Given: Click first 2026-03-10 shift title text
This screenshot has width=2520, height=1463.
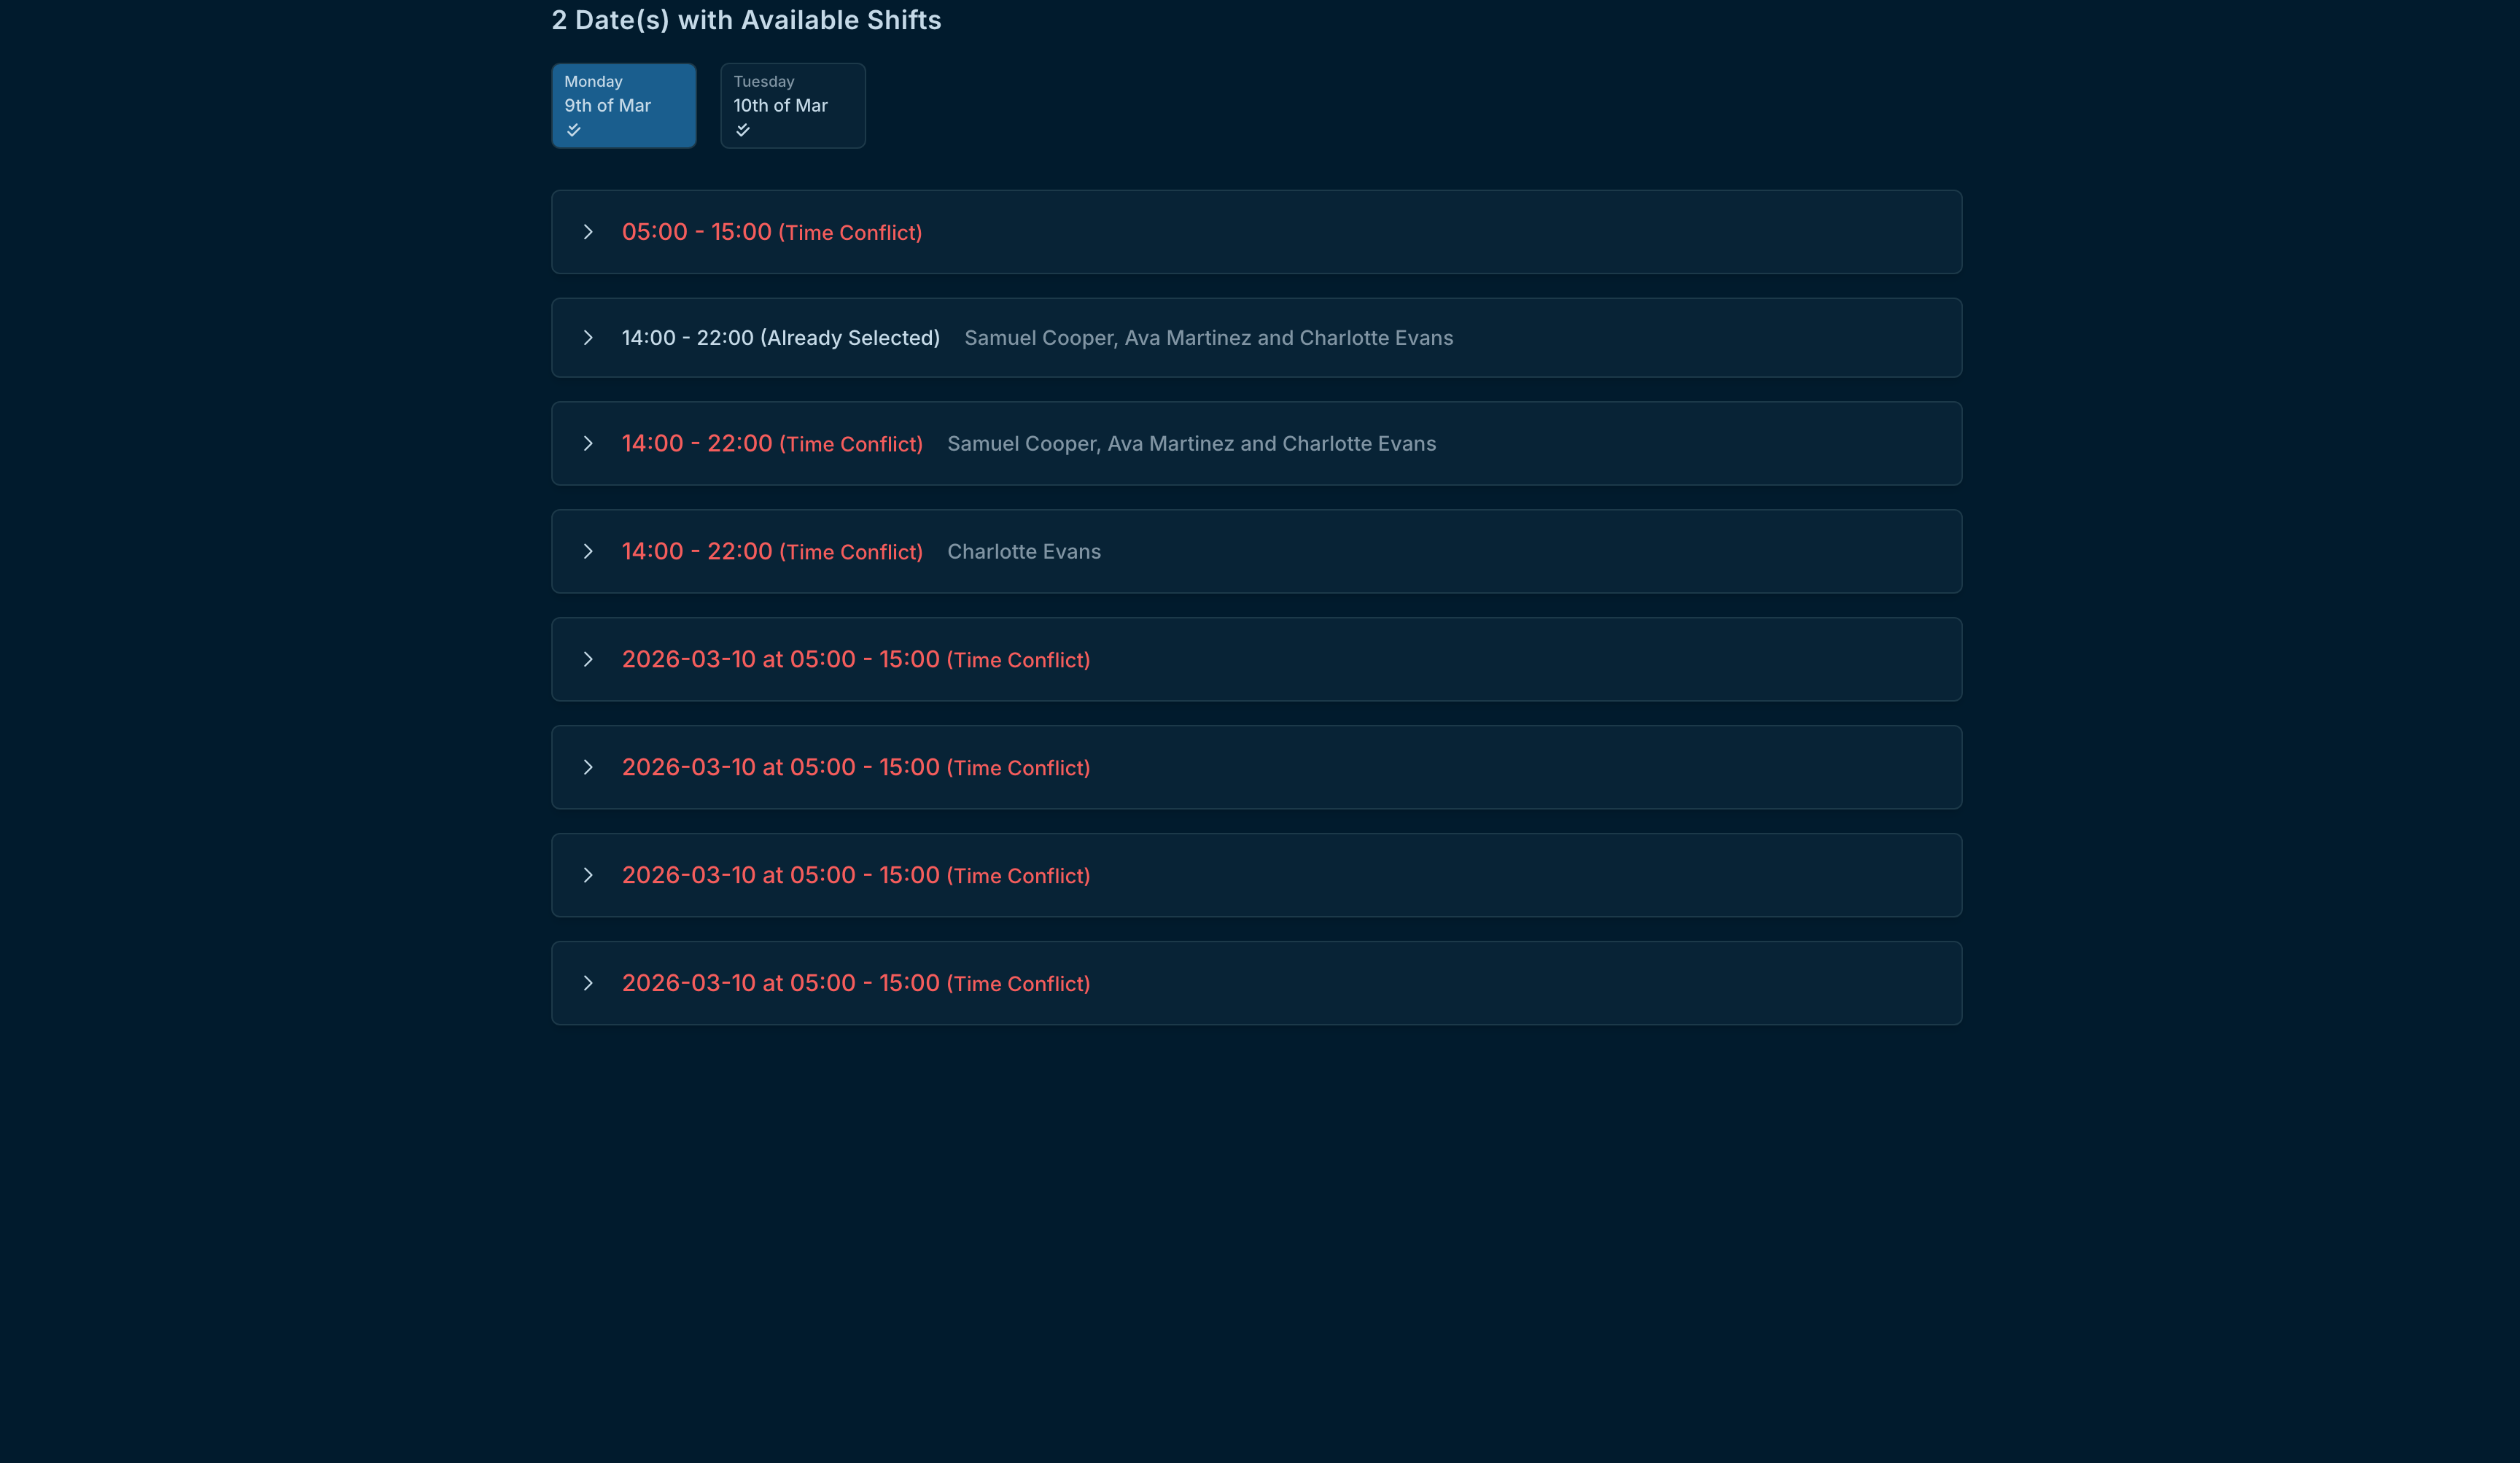Looking at the screenshot, I should coord(855,660).
